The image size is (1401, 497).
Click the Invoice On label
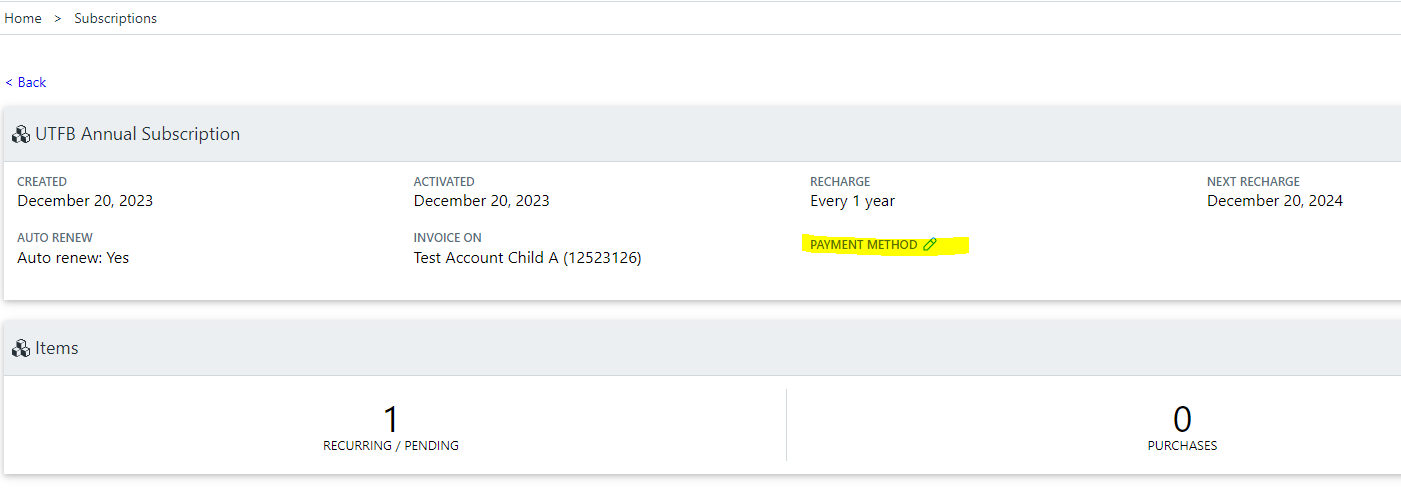[447, 238]
